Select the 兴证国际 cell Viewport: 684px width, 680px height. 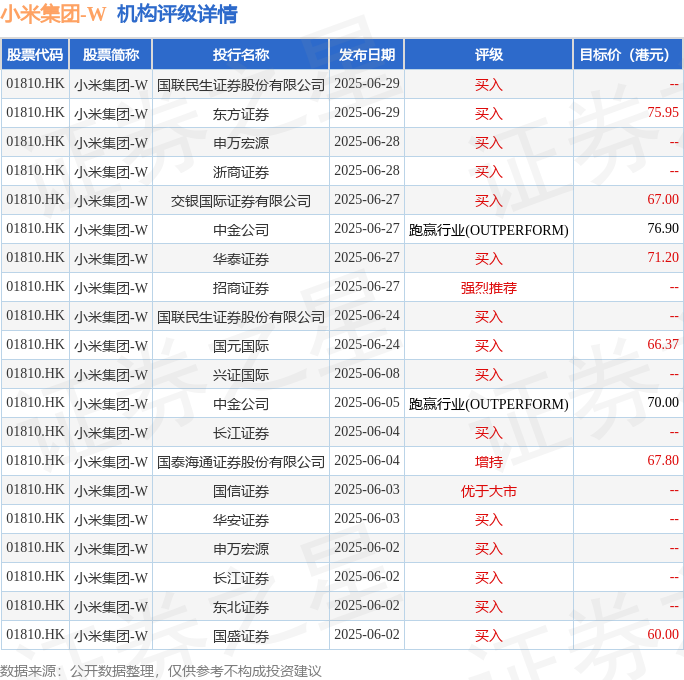pyautogui.click(x=241, y=375)
